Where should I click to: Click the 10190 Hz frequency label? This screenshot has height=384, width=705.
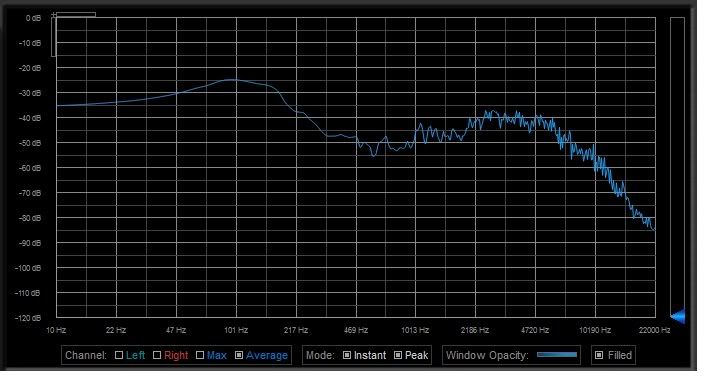pyautogui.click(x=595, y=330)
